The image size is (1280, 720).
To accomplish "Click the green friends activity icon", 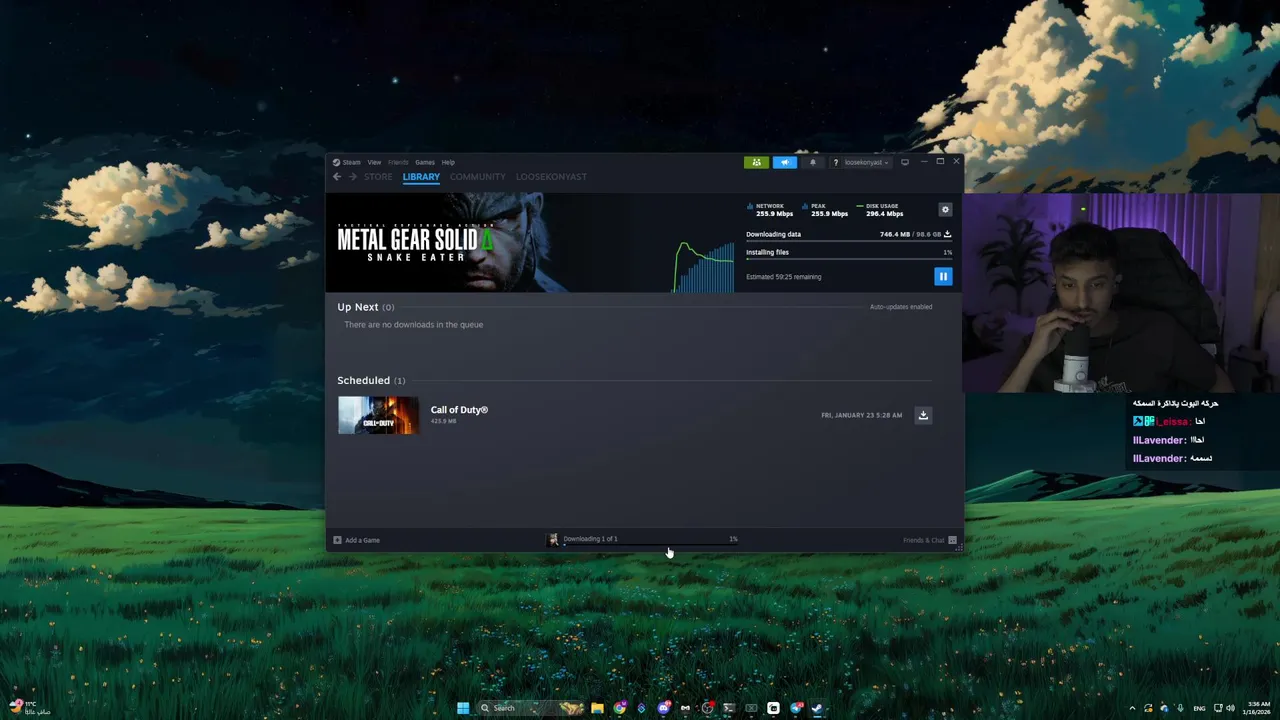I will (756, 162).
